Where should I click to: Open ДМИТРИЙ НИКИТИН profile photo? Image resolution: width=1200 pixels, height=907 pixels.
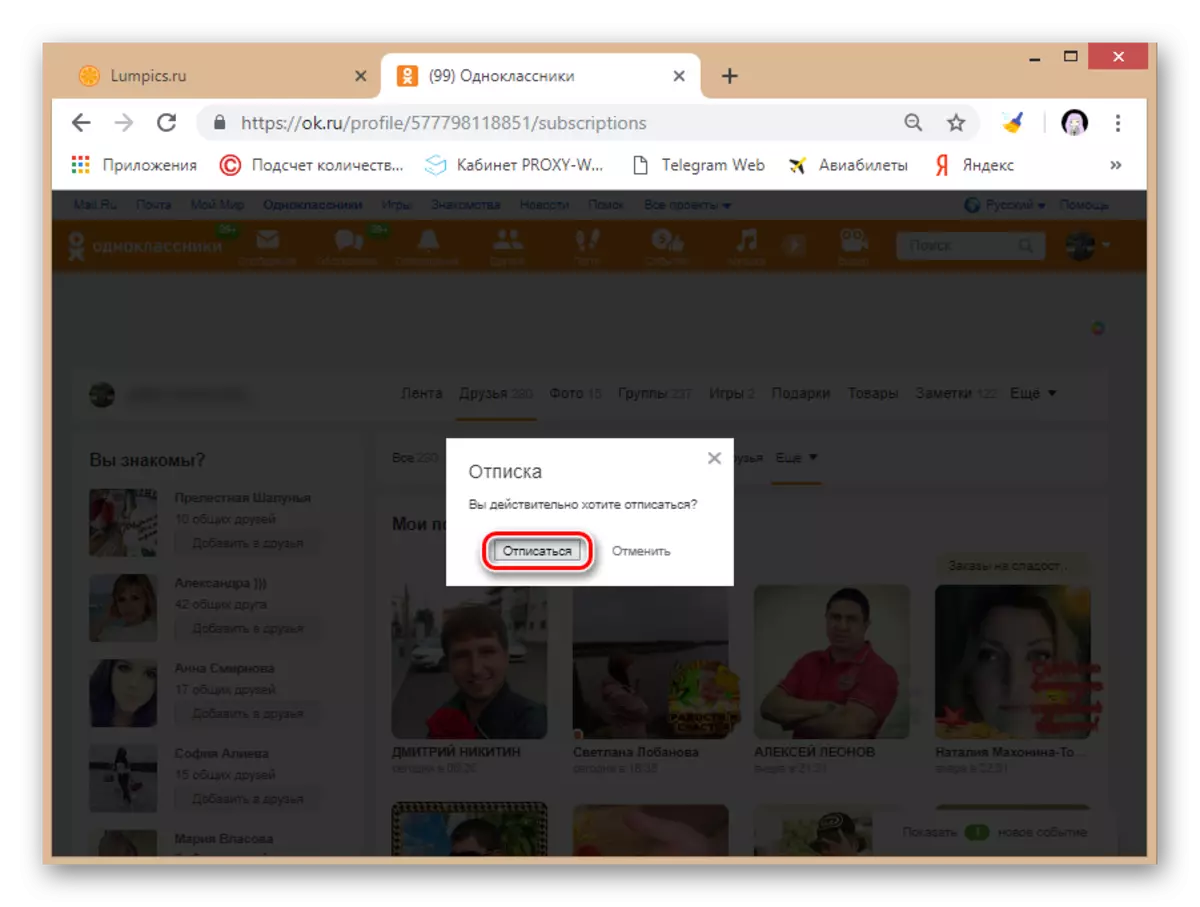pyautogui.click(x=469, y=662)
